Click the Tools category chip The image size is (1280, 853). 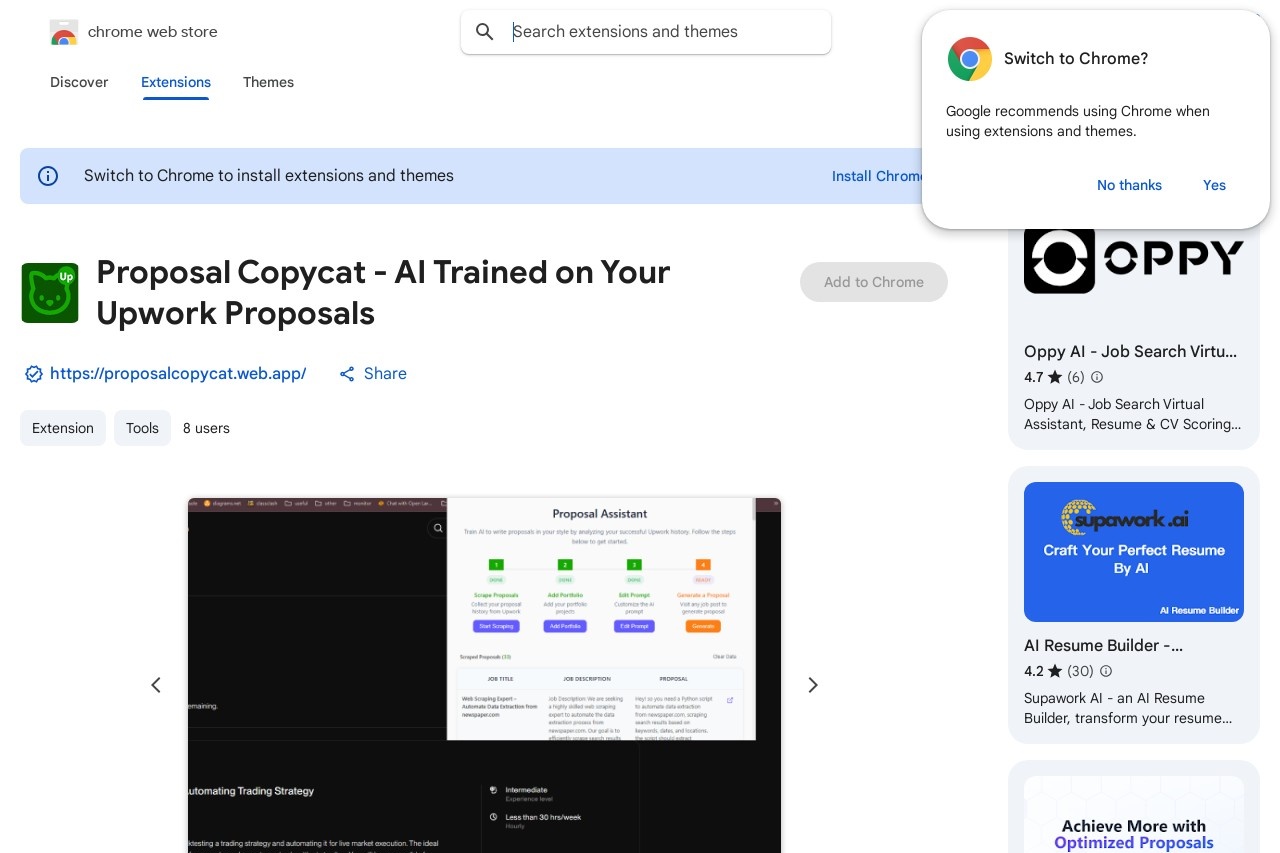pyautogui.click(x=142, y=428)
